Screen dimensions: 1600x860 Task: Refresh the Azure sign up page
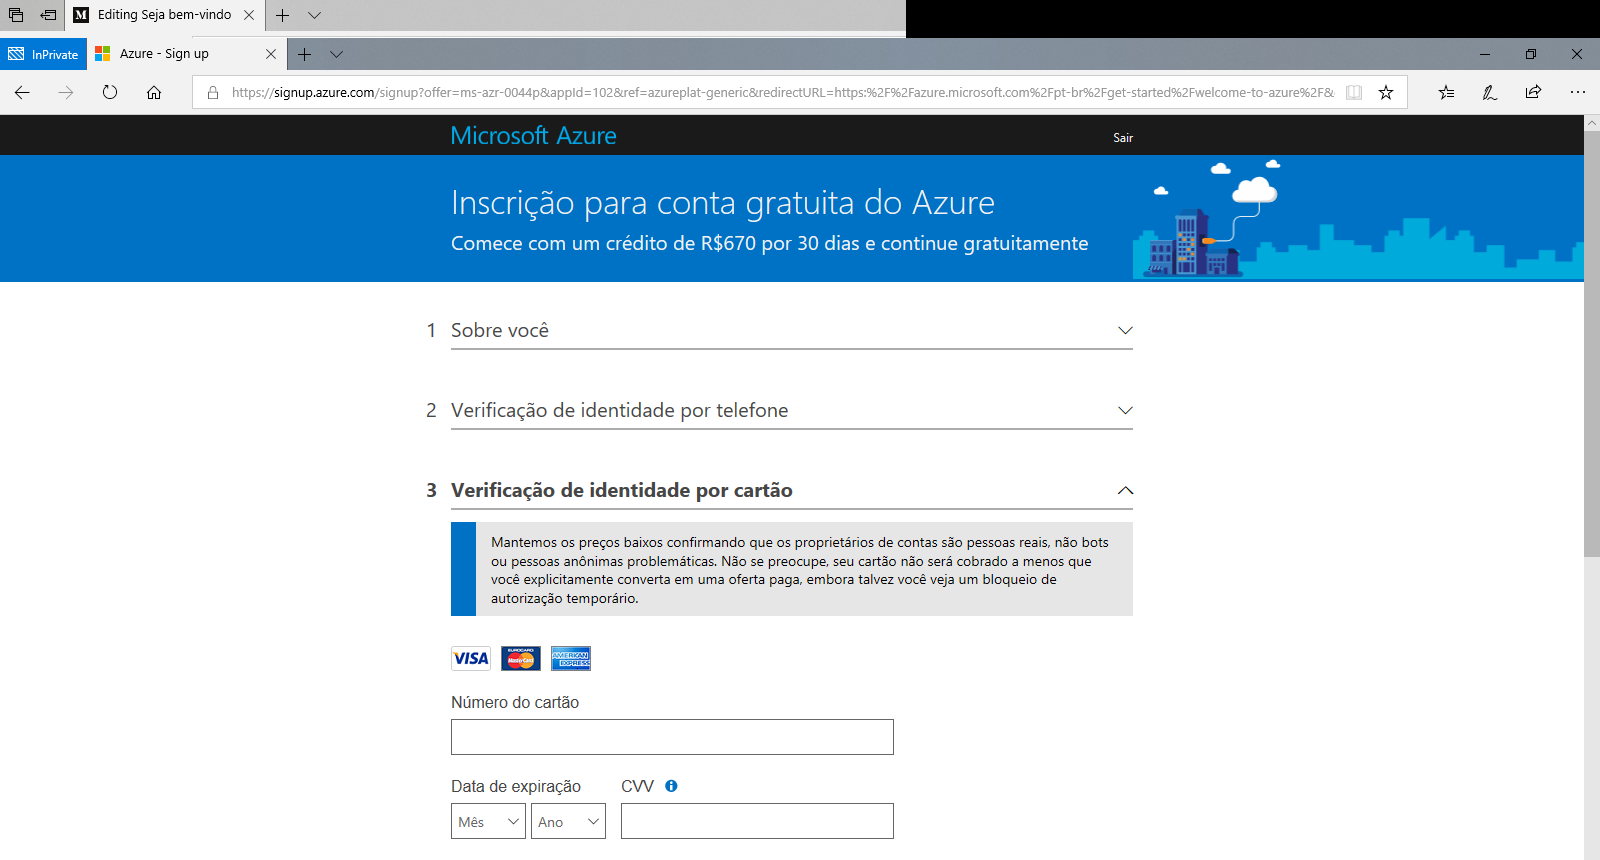click(110, 92)
